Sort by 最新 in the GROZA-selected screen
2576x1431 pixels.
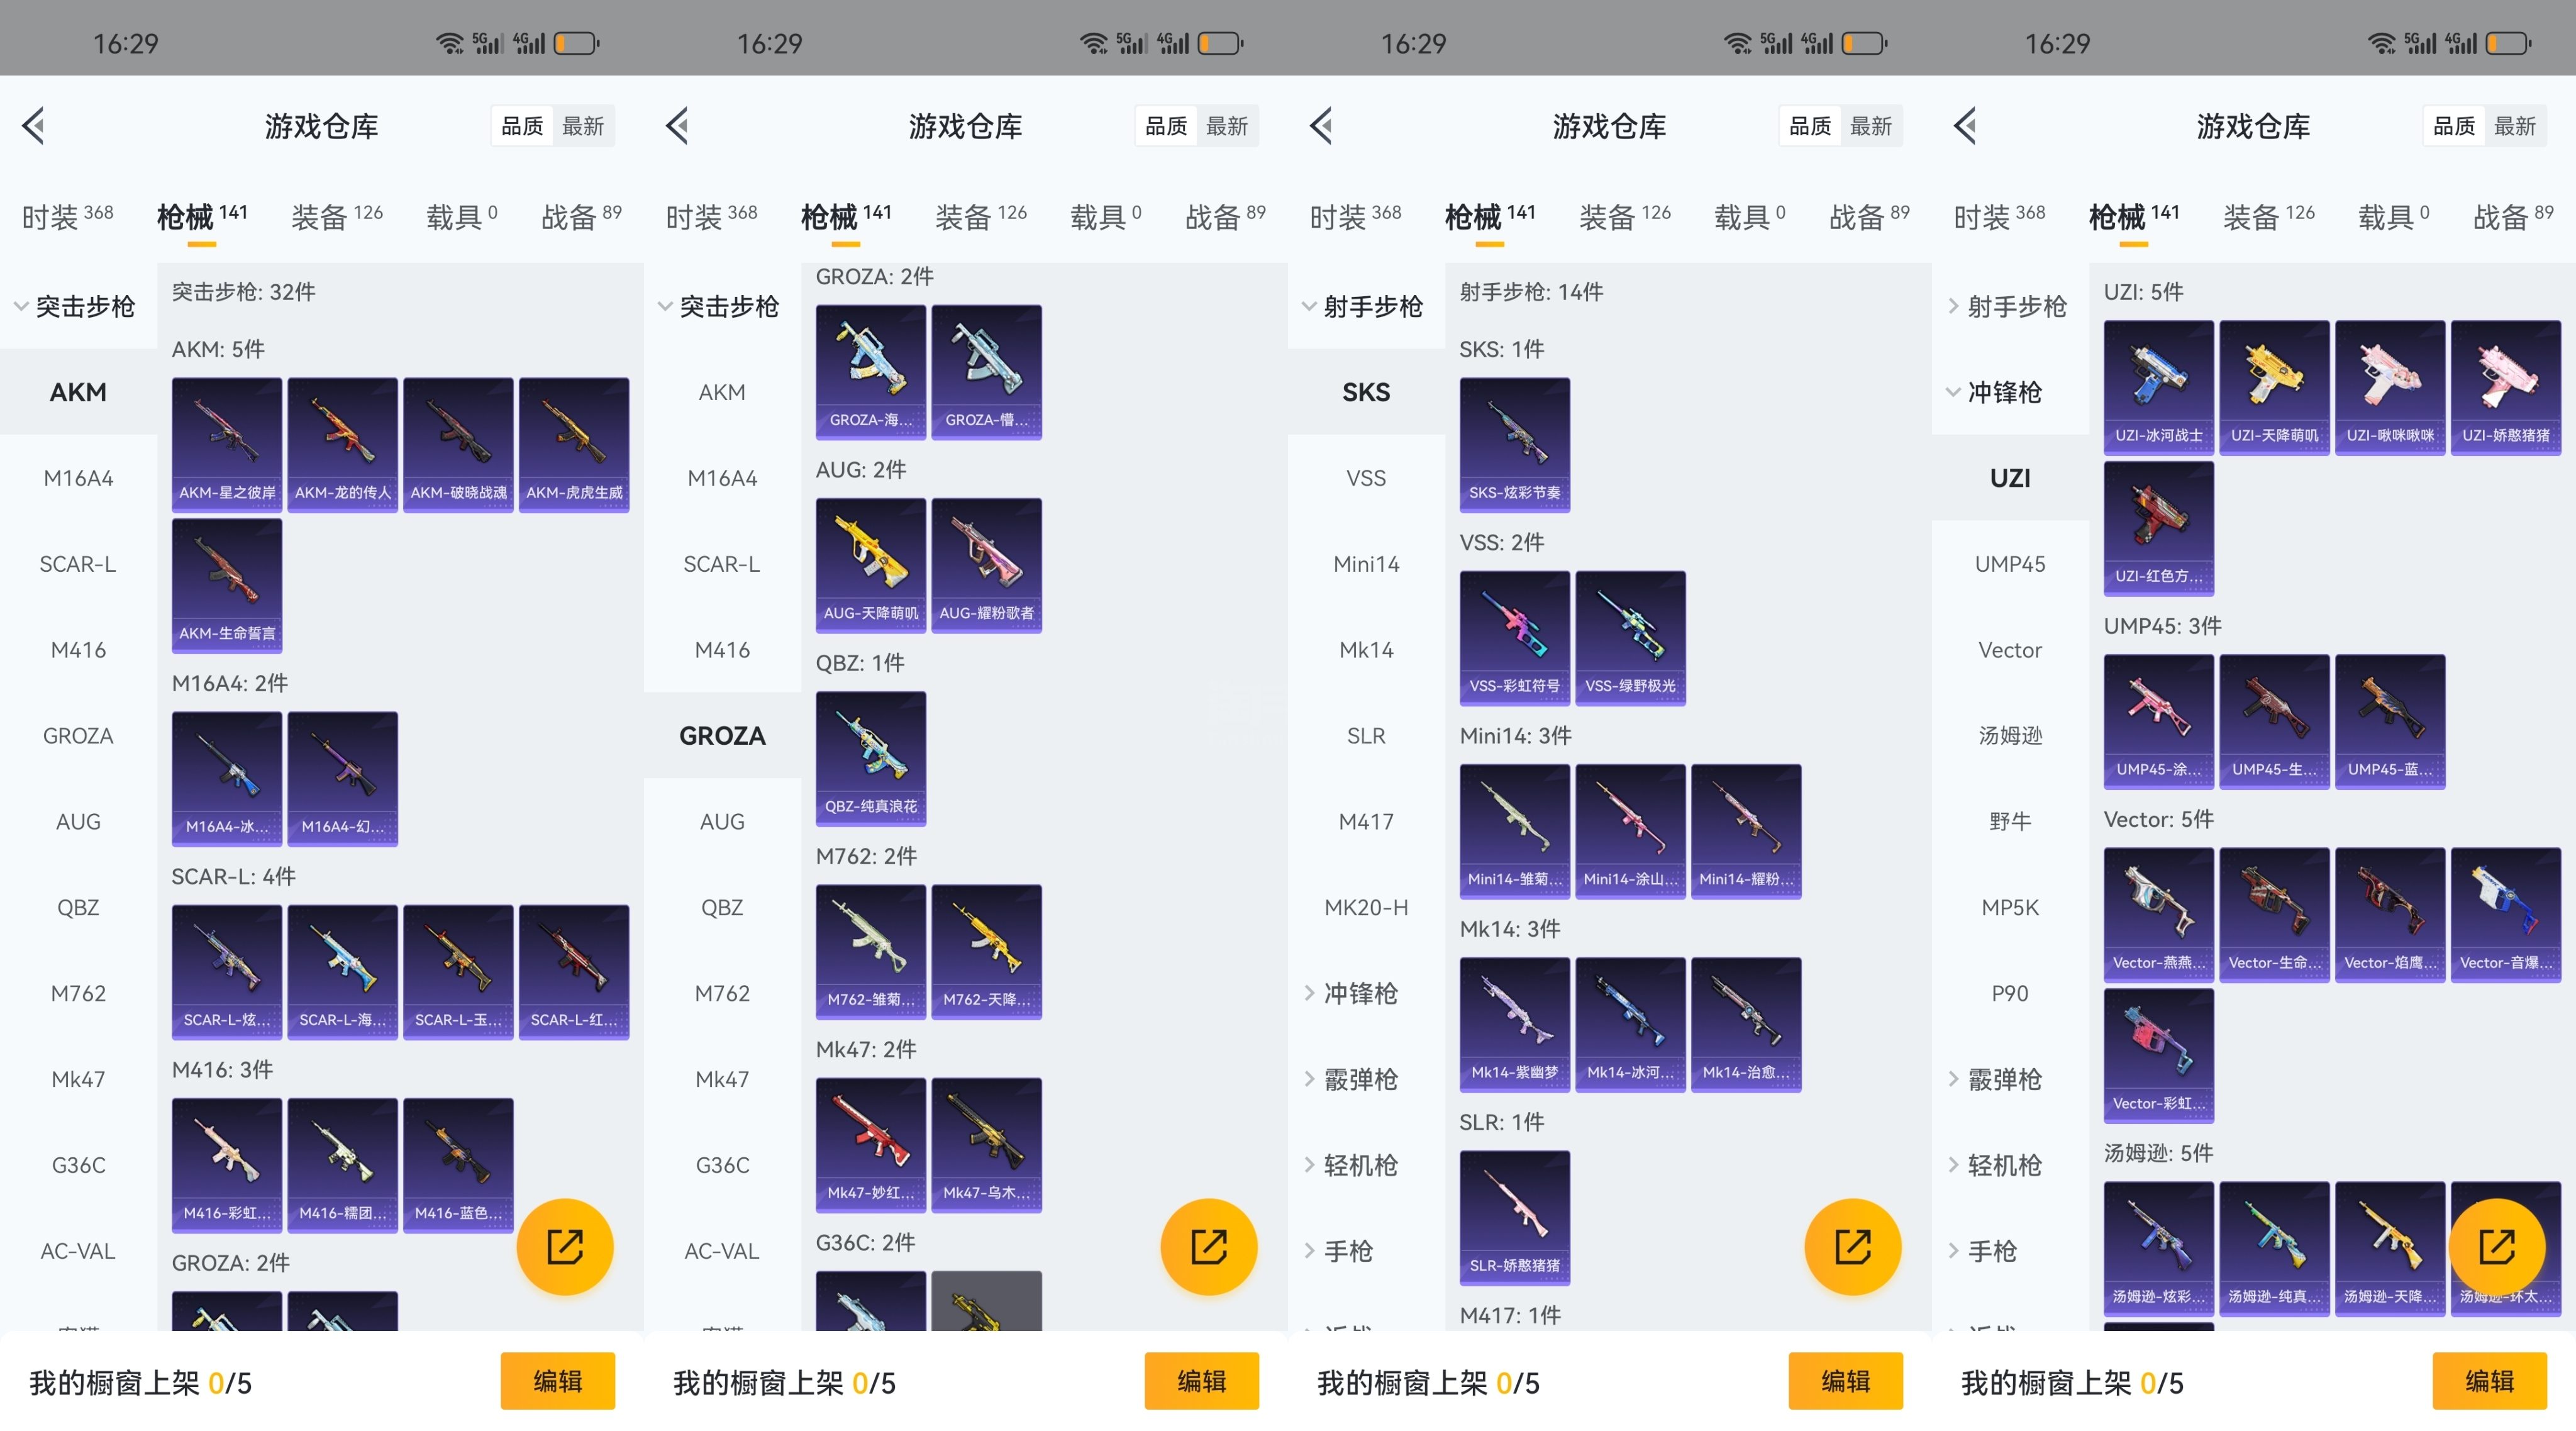click(1228, 126)
